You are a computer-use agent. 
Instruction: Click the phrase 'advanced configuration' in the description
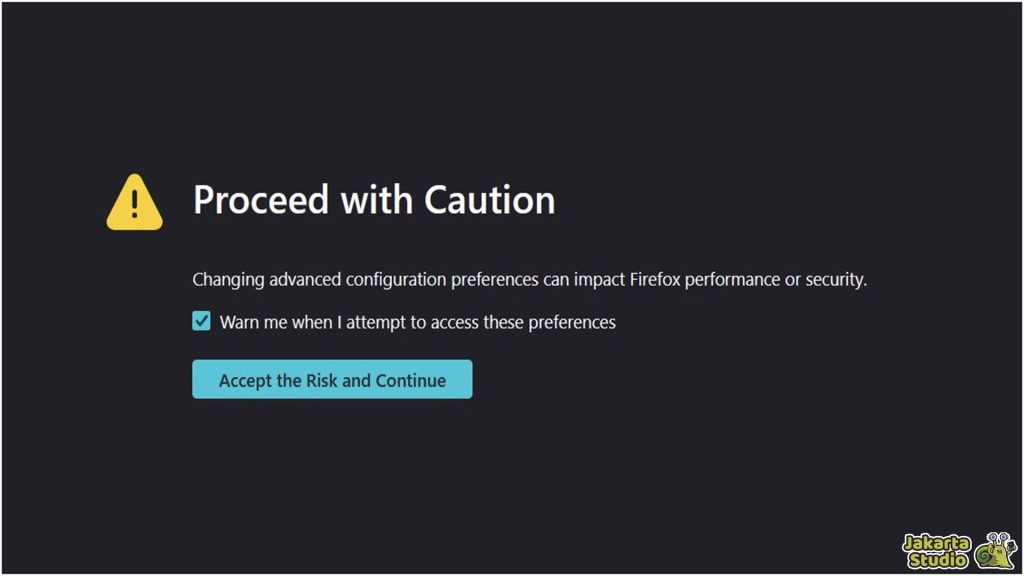point(356,280)
